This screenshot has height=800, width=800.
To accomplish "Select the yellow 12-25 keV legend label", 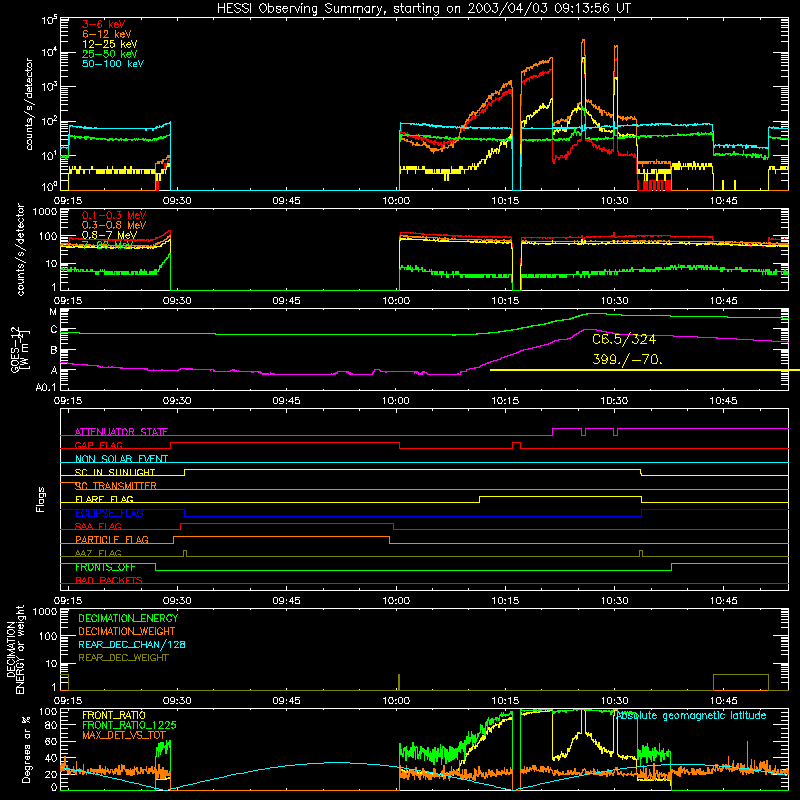I will point(110,44).
